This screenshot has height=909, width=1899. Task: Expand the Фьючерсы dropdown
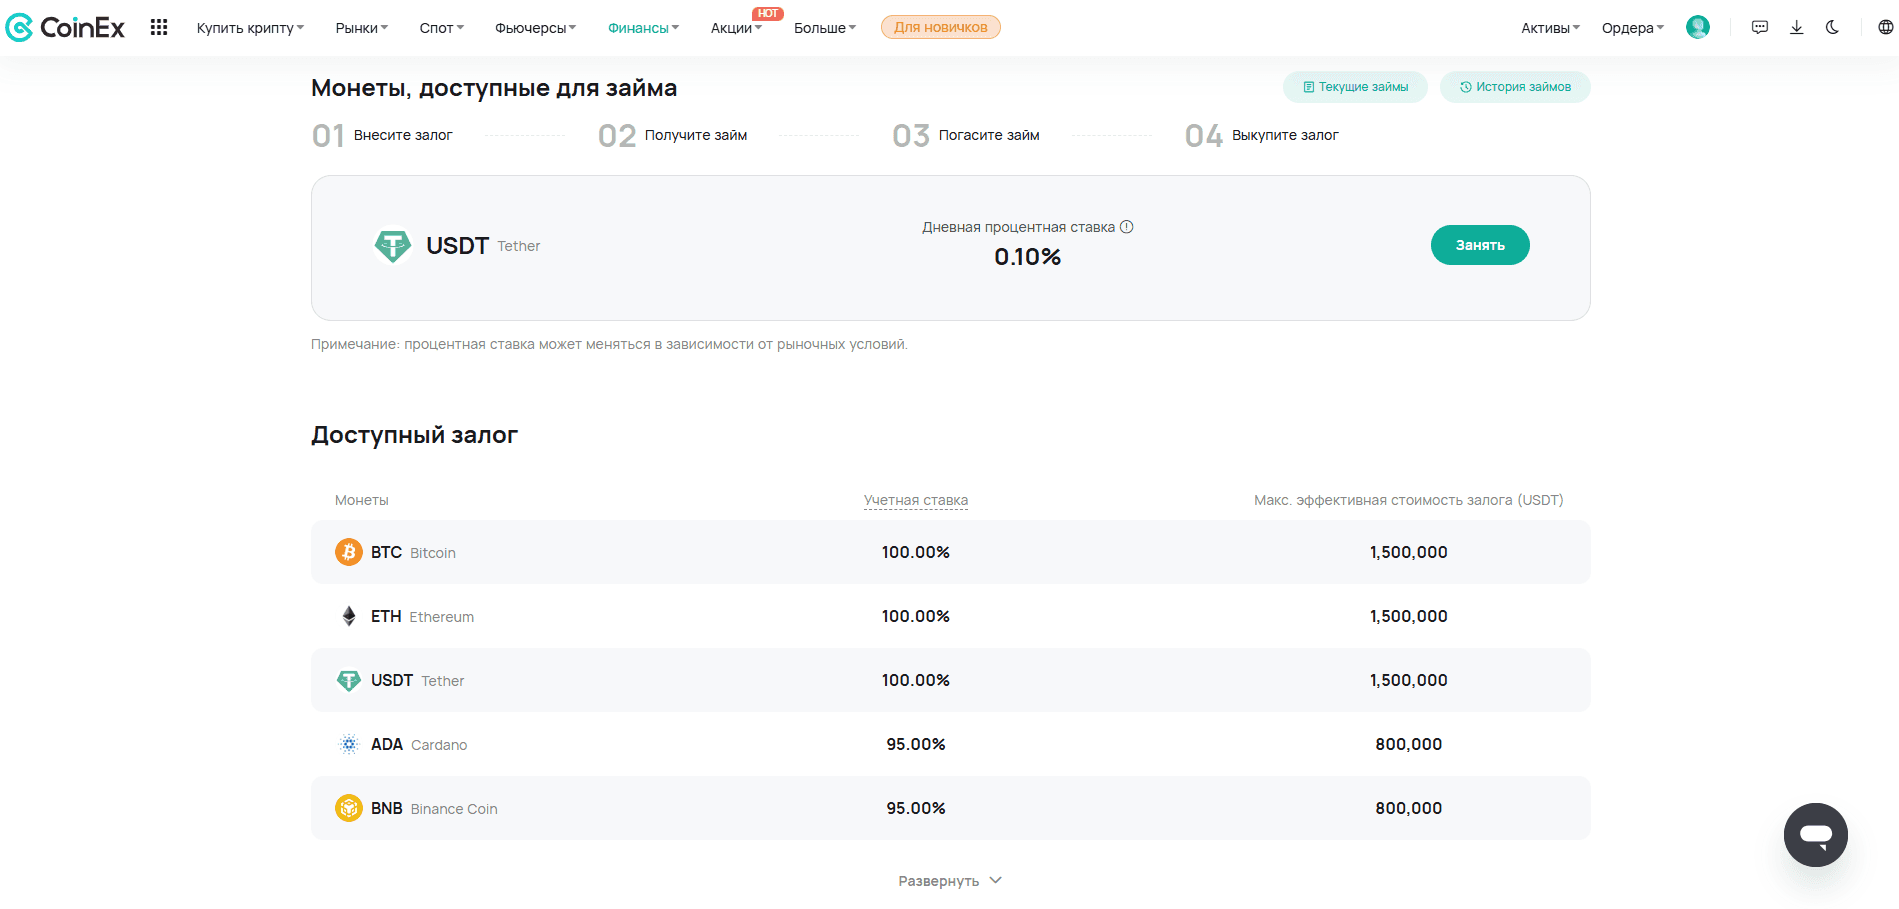[536, 28]
